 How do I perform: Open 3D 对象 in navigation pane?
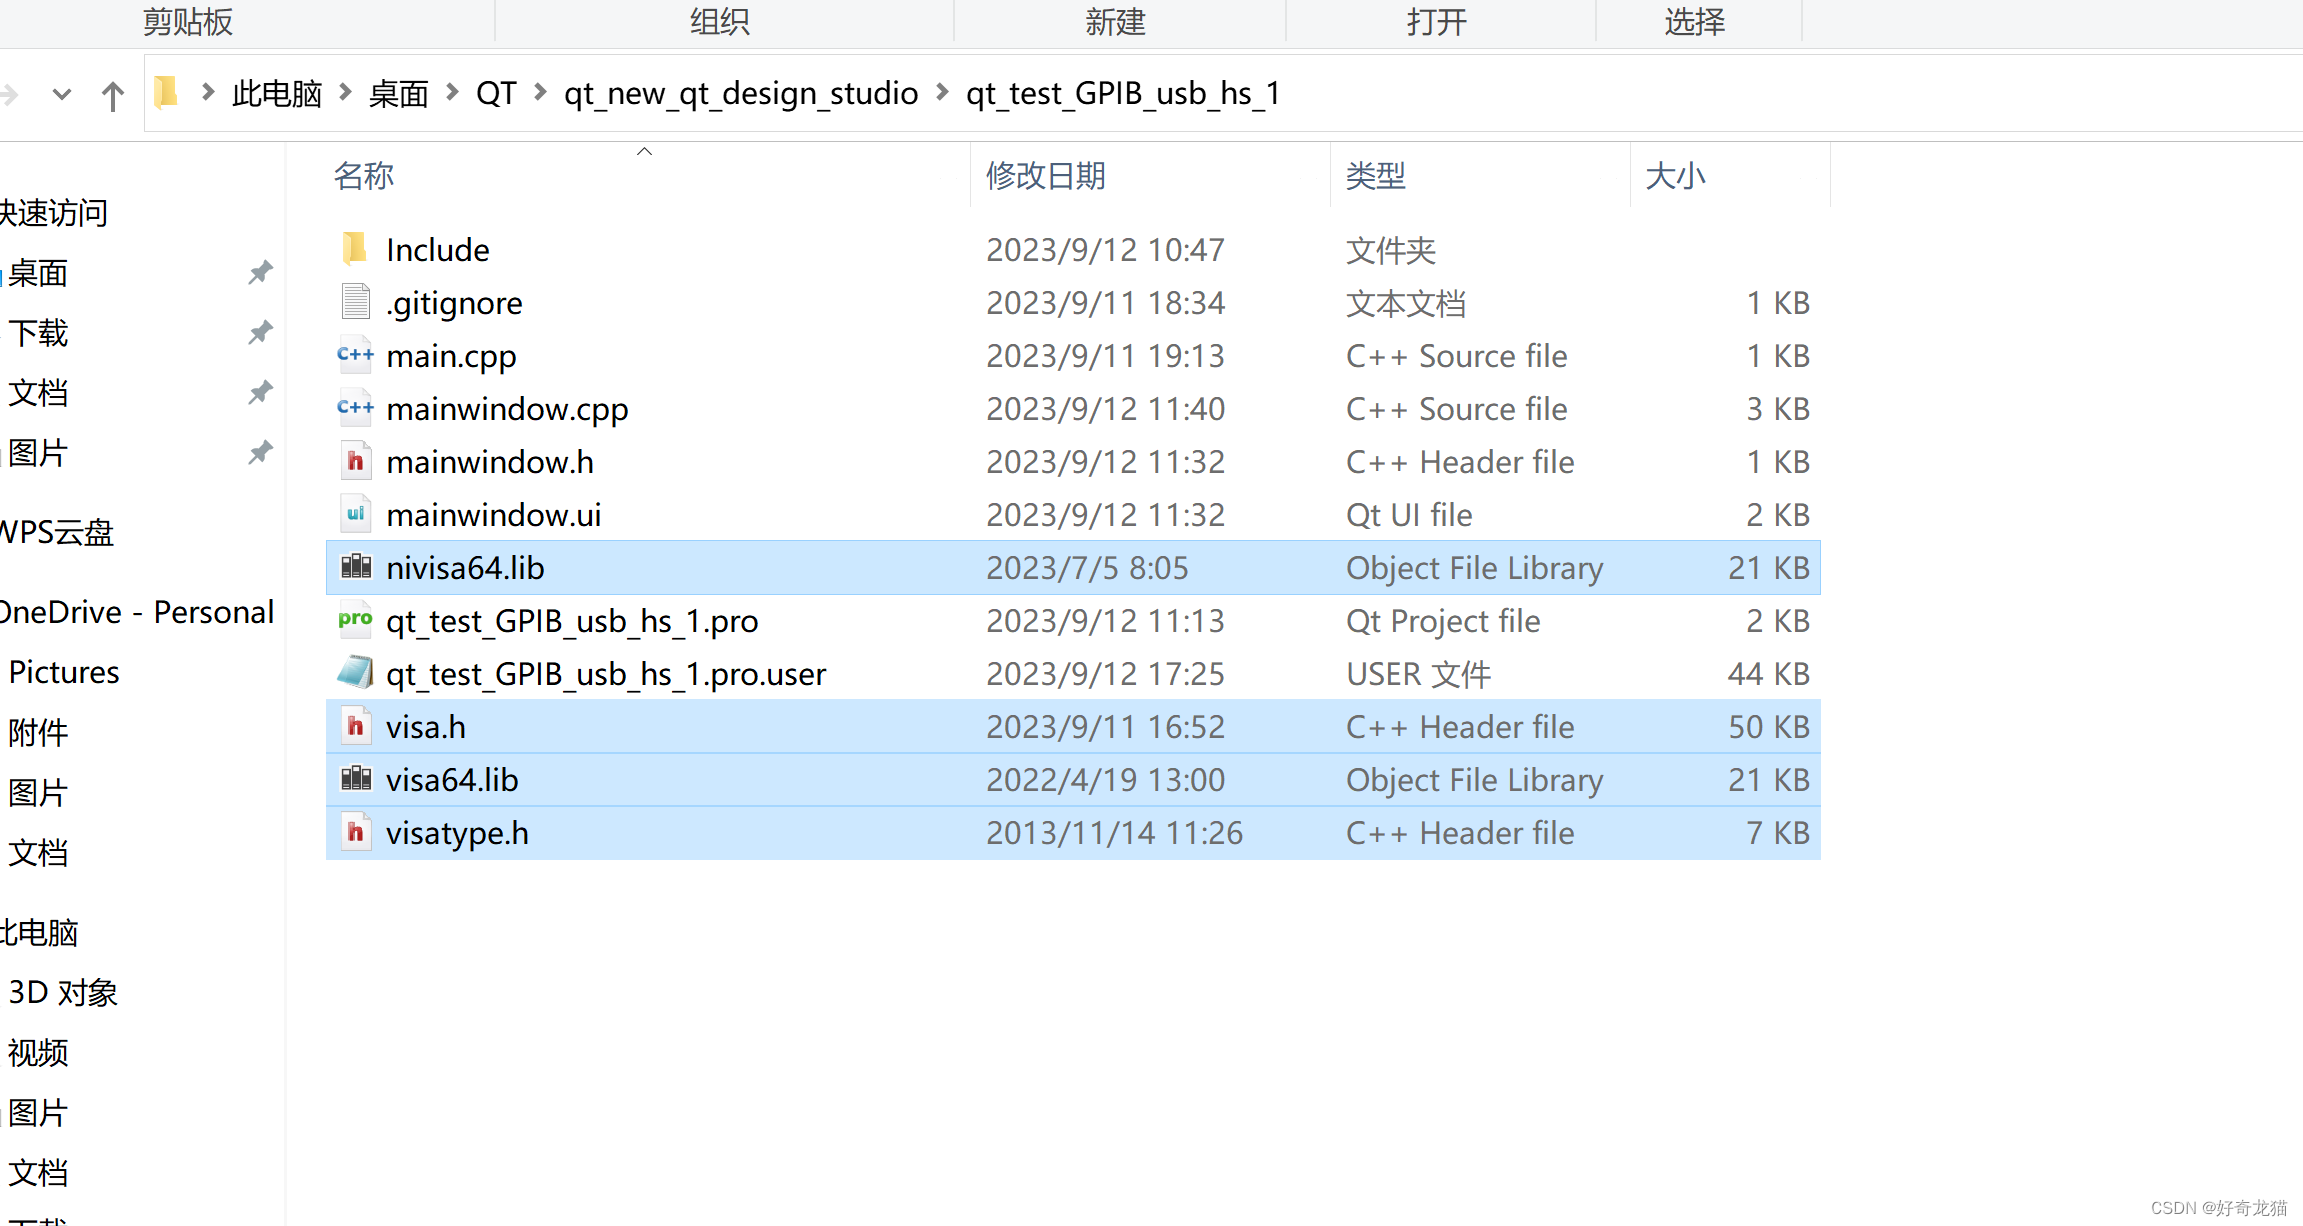[63, 992]
